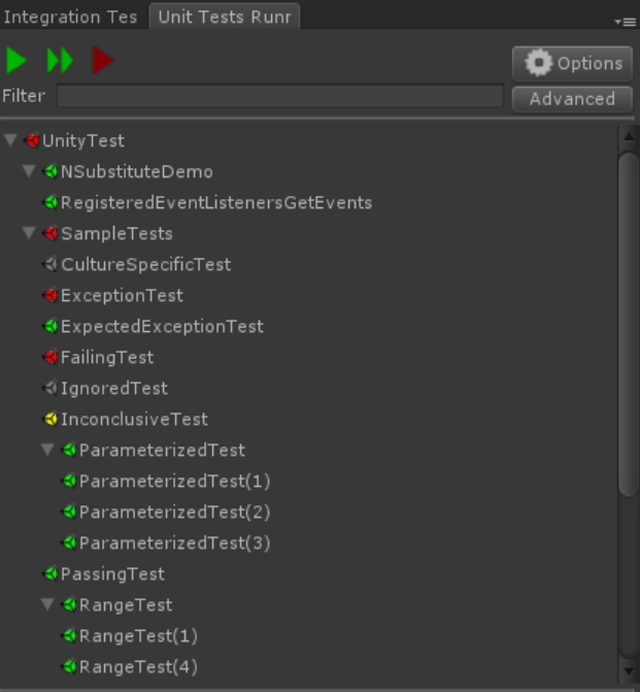This screenshot has width=640, height=692.
Task: Click the double-arrow Run Selected tests icon
Action: (x=60, y=61)
